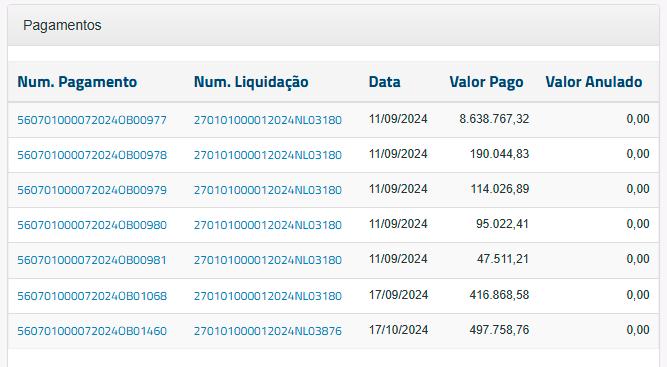The height and width of the screenshot is (367, 667).
Task: Click Valor Anulado 0,00 in the B01460 row
Action: coord(638,330)
